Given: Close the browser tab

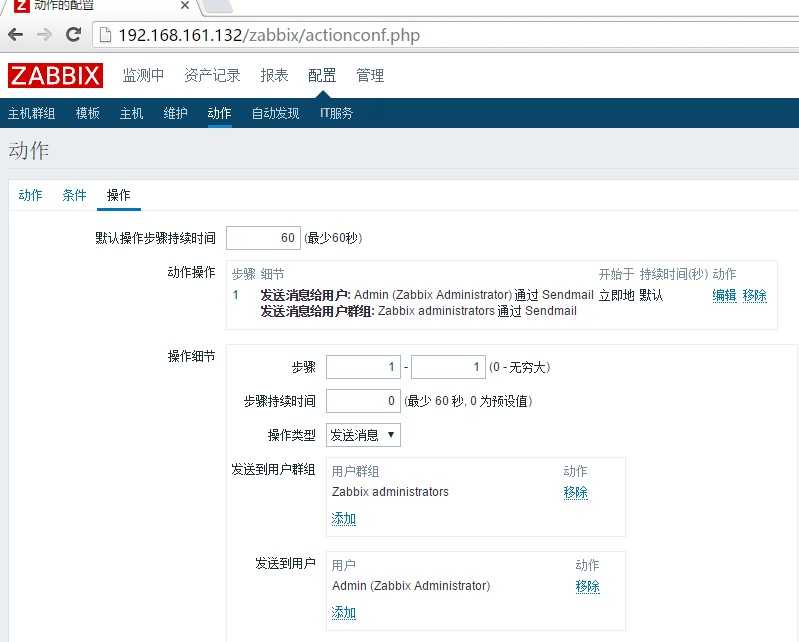Looking at the screenshot, I should pyautogui.click(x=185, y=5).
